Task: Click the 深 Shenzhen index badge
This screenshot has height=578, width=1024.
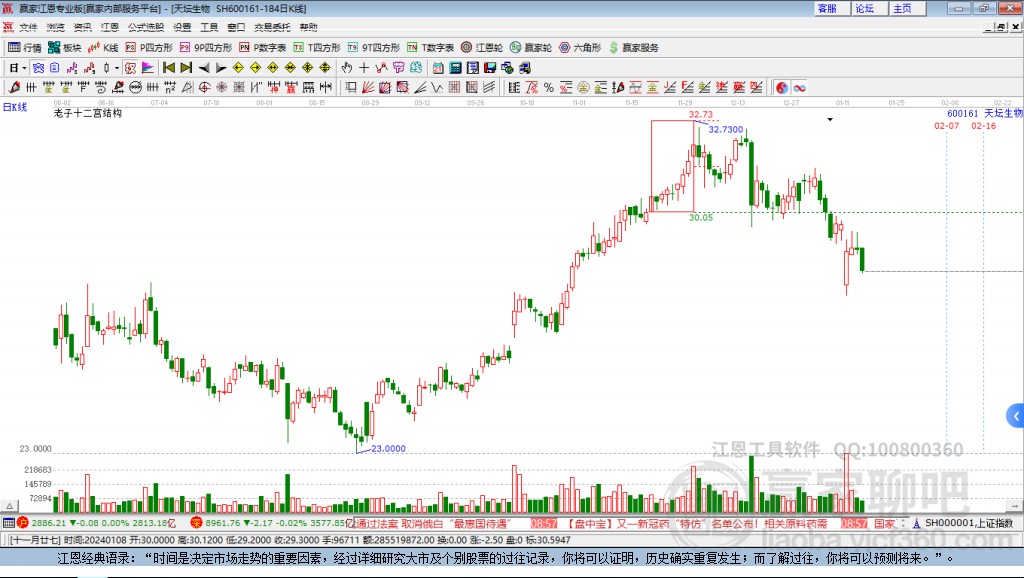Action: coord(197,522)
